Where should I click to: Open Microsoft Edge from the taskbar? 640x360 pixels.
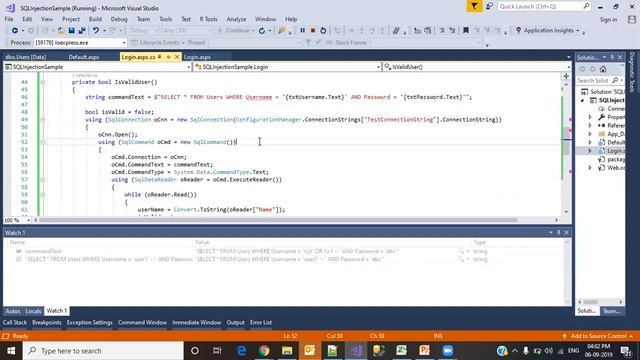pyautogui.click(x=241, y=351)
